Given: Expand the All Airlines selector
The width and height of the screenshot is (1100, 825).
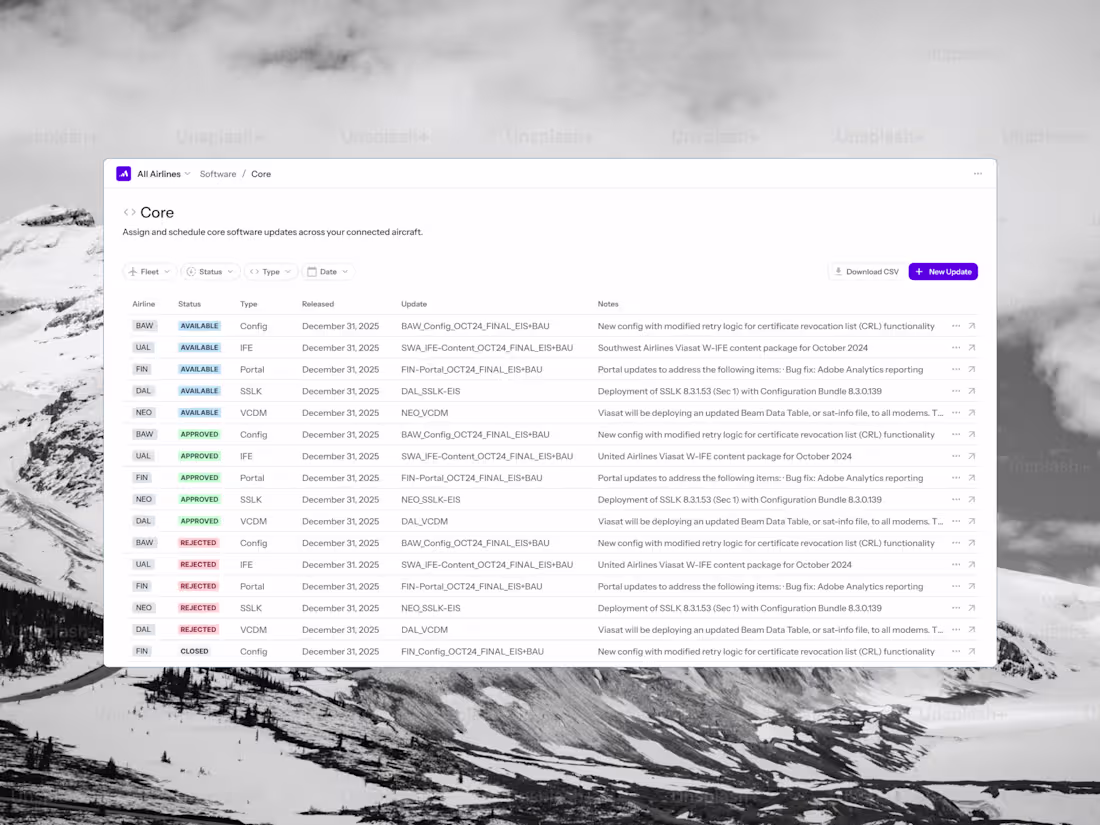Looking at the screenshot, I should coord(163,173).
